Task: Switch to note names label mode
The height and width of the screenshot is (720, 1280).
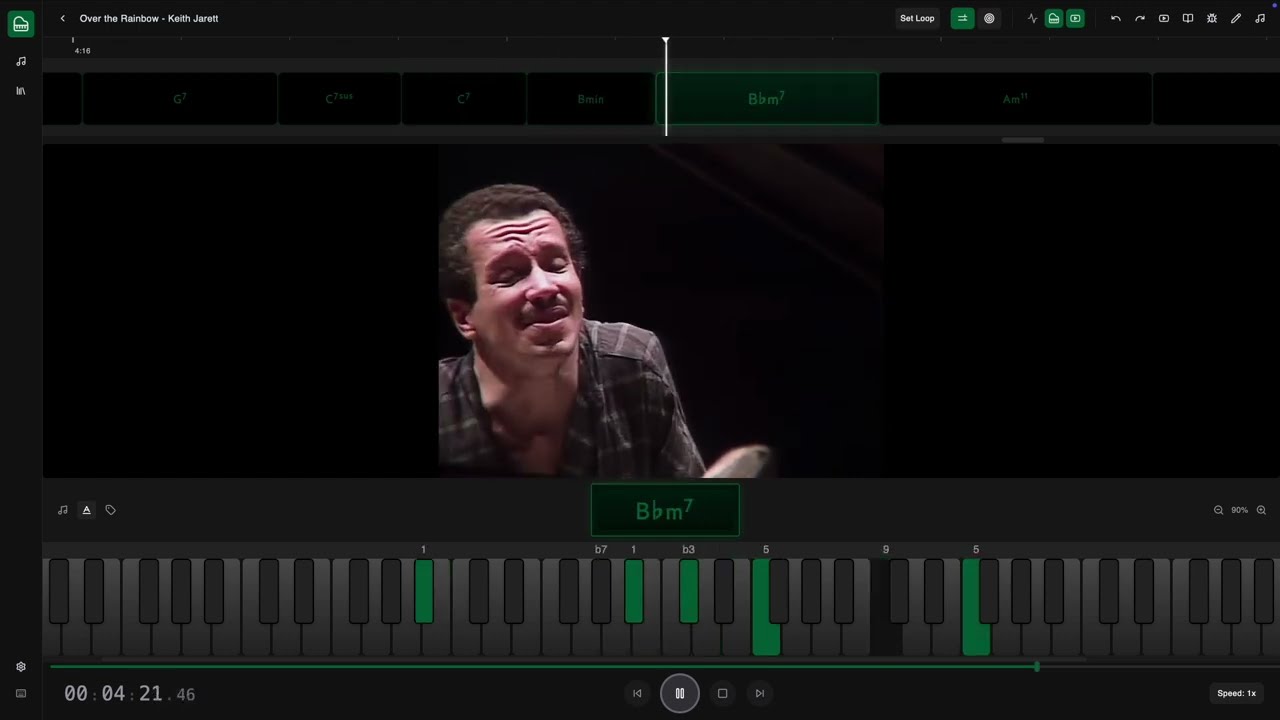Action: [x=63, y=510]
